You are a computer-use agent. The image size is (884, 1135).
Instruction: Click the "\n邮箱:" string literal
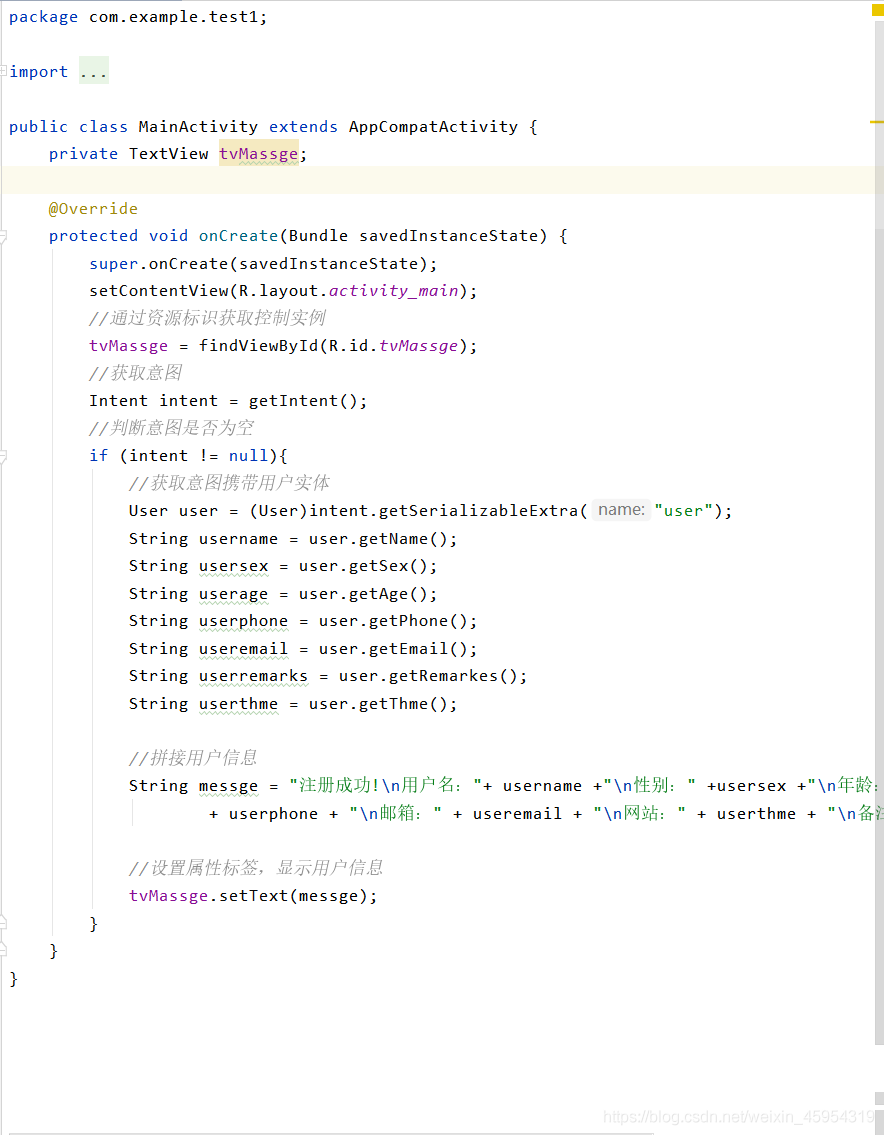[x=395, y=814]
